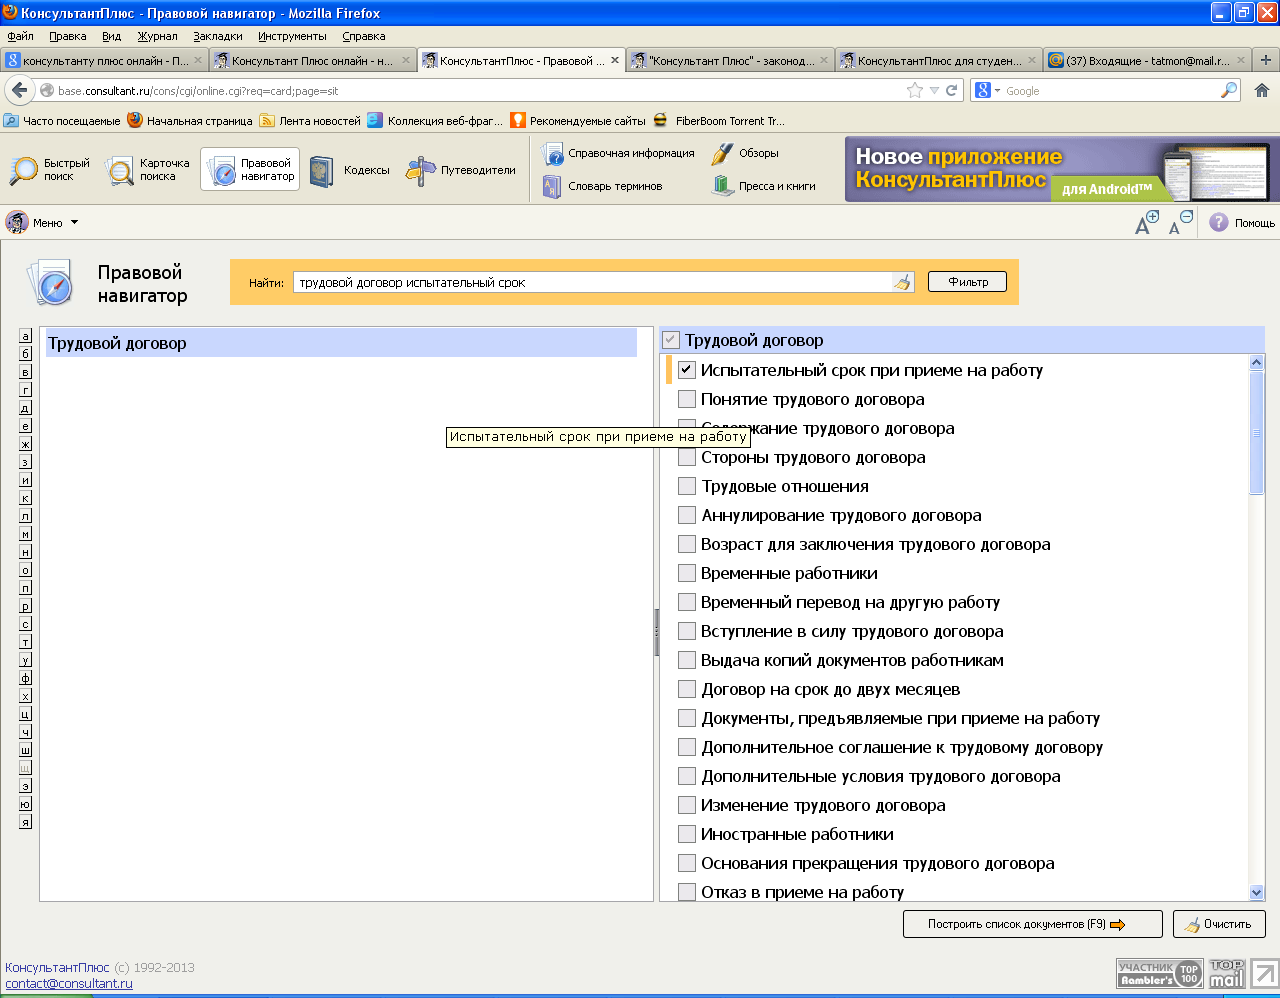
Task: Open Правка menu
Action: coord(67,36)
